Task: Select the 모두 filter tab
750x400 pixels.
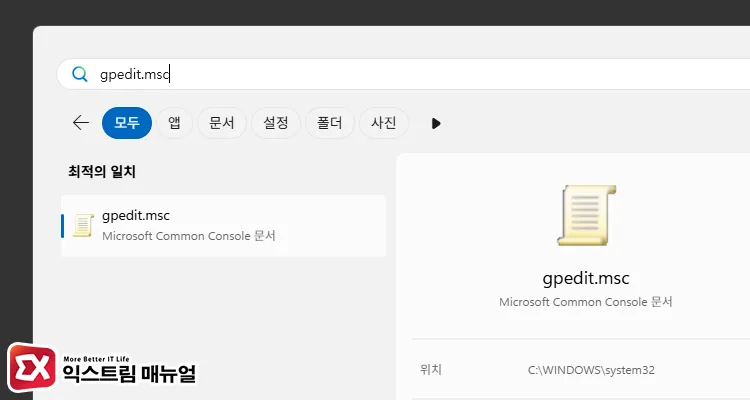Action: coord(127,123)
